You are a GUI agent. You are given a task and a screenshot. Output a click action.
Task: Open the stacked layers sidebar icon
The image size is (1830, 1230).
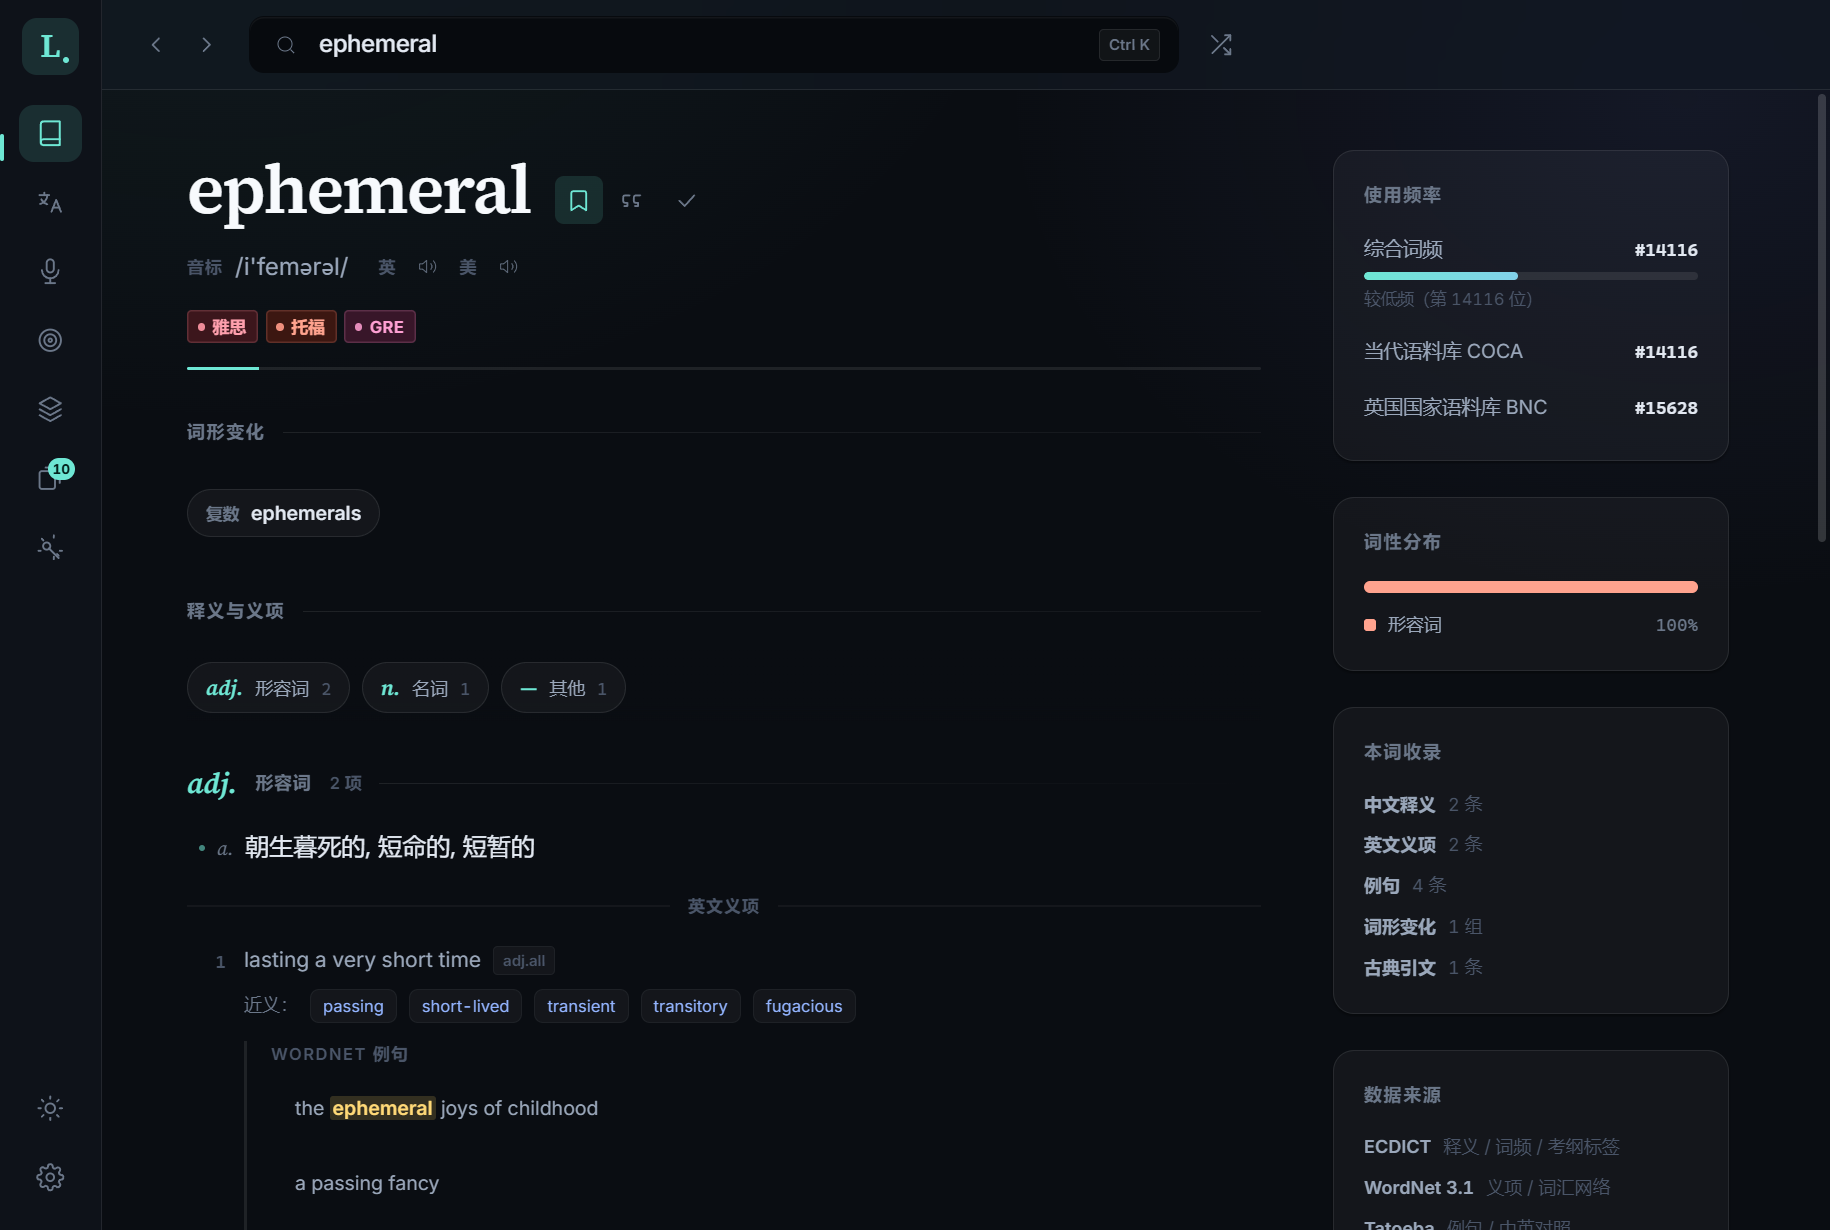tap(50, 409)
